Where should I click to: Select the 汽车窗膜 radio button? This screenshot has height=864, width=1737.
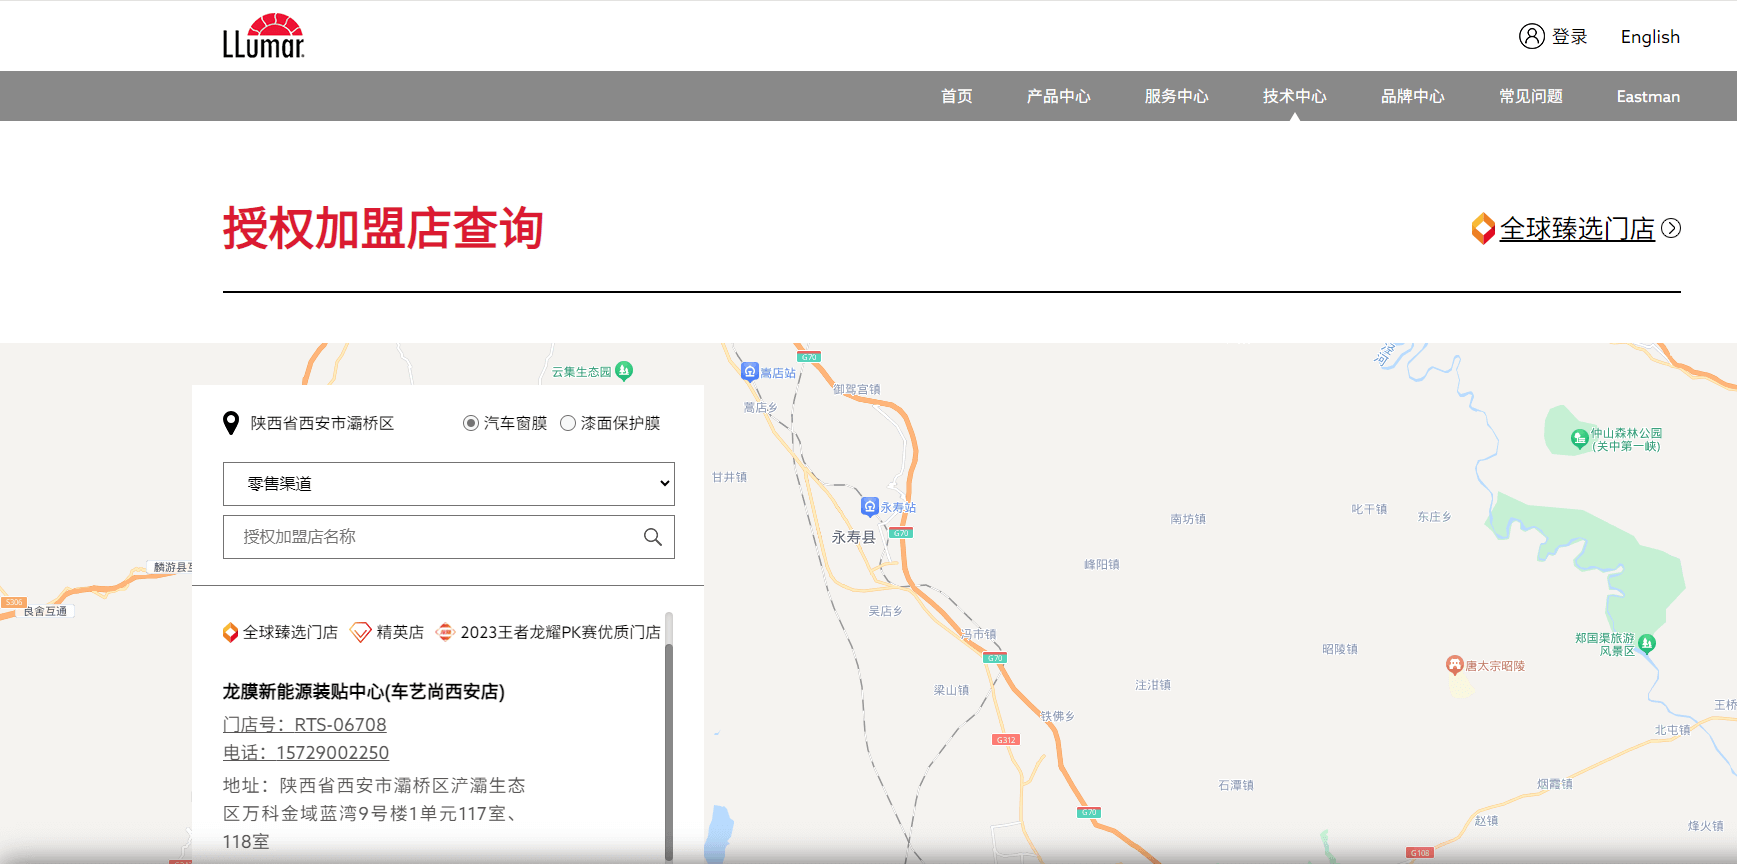pos(470,423)
